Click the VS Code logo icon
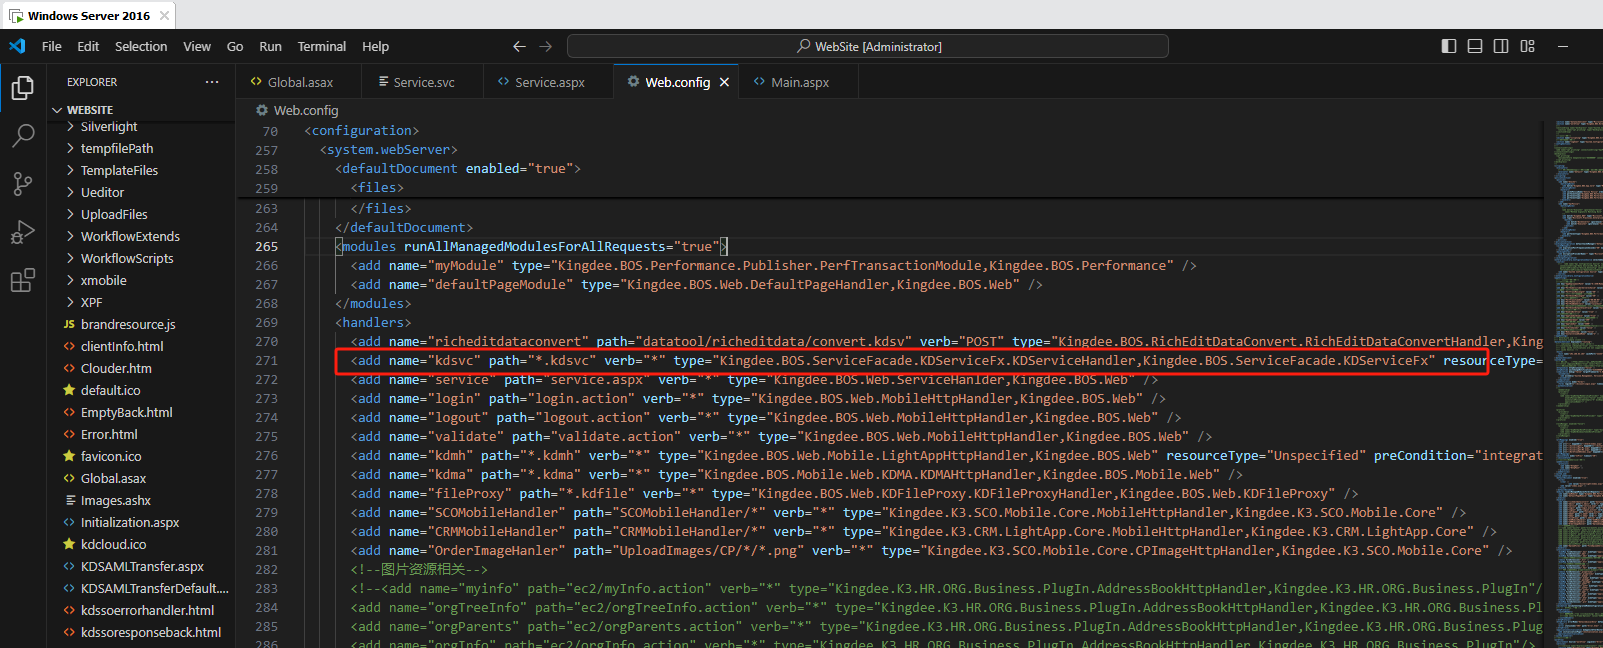This screenshot has height=648, width=1603. pyautogui.click(x=17, y=46)
